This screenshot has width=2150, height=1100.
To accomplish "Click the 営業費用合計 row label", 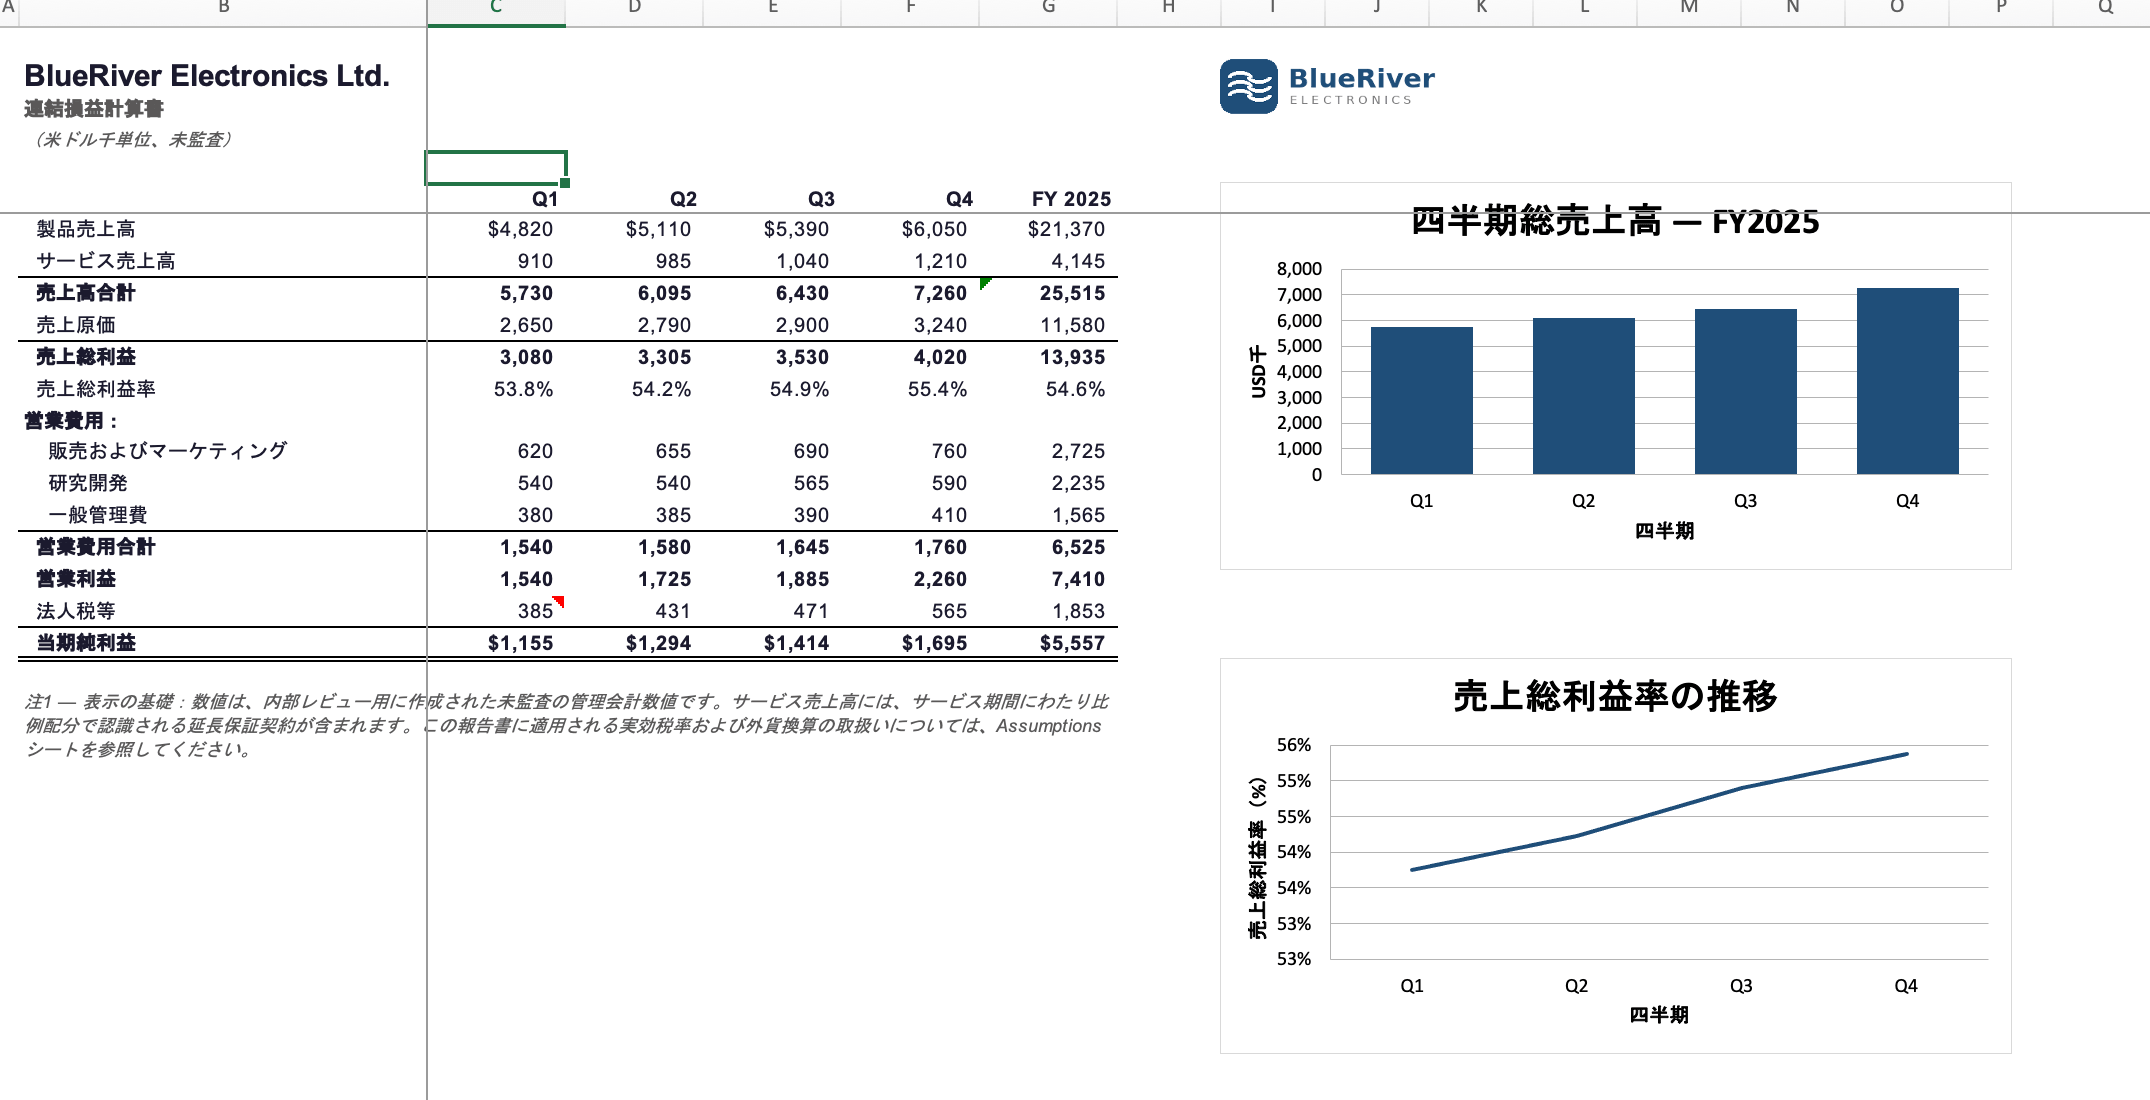I will click(x=96, y=547).
